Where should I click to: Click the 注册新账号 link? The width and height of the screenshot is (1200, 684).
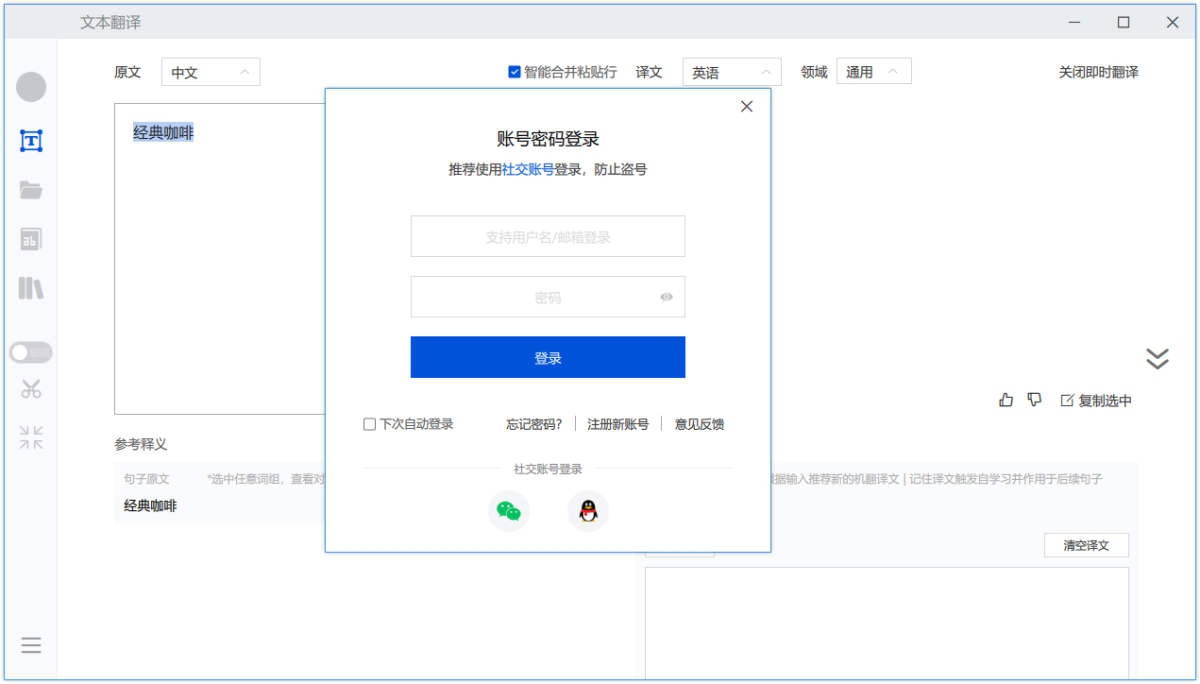pyautogui.click(x=618, y=424)
